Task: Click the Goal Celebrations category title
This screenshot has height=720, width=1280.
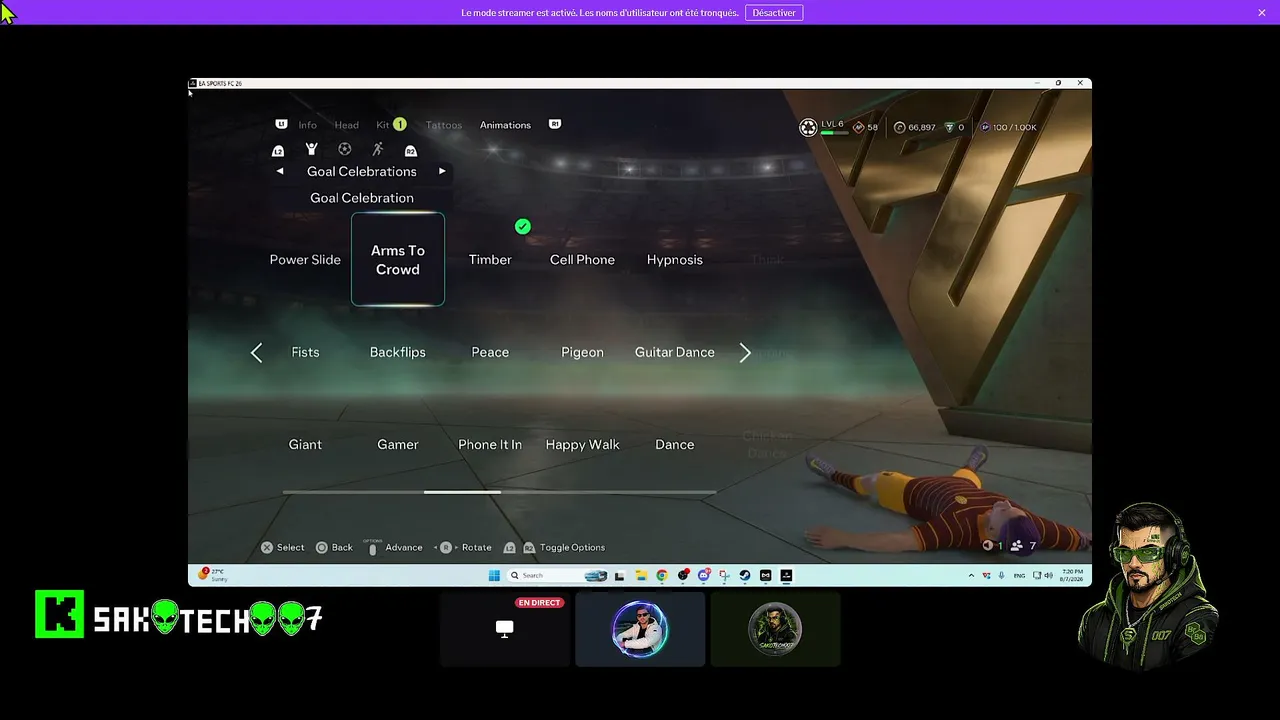Action: [x=361, y=171]
